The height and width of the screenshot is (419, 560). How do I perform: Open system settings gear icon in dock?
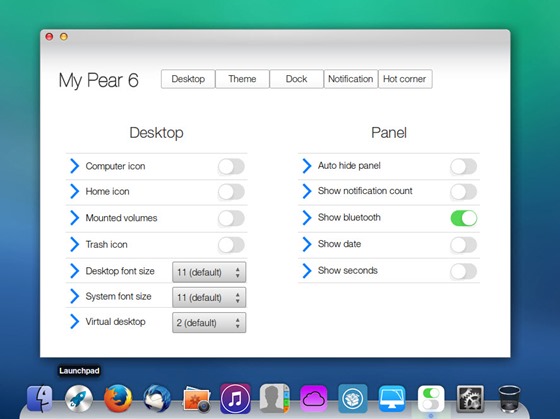[x=470, y=399]
